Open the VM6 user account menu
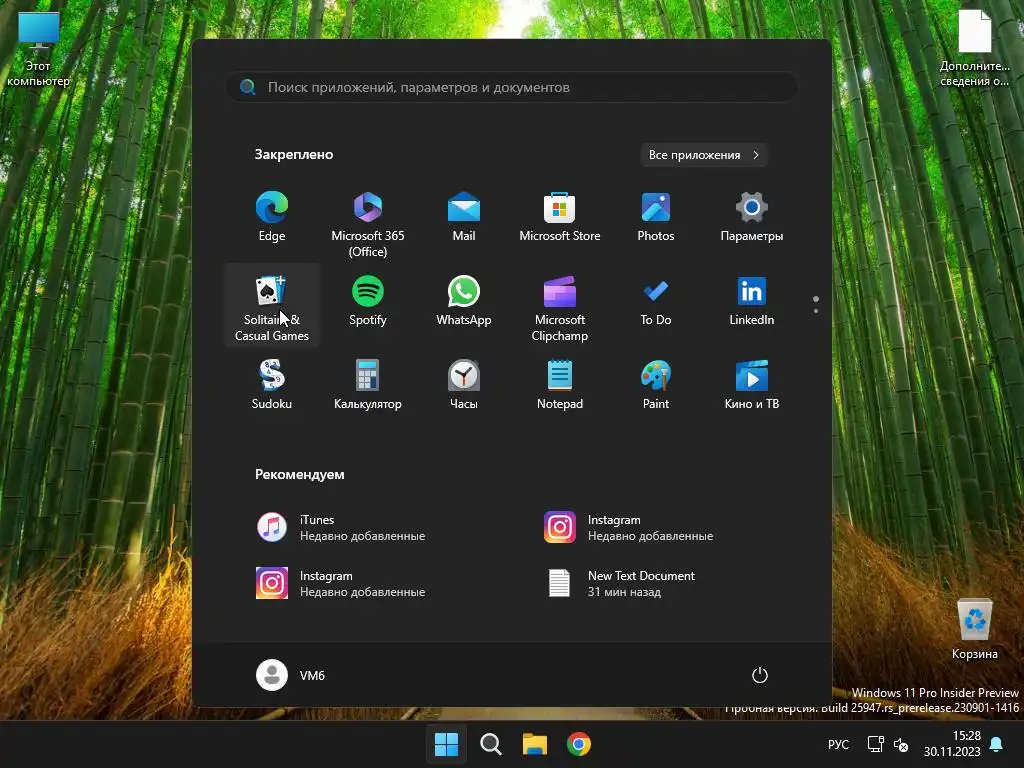 tap(291, 675)
